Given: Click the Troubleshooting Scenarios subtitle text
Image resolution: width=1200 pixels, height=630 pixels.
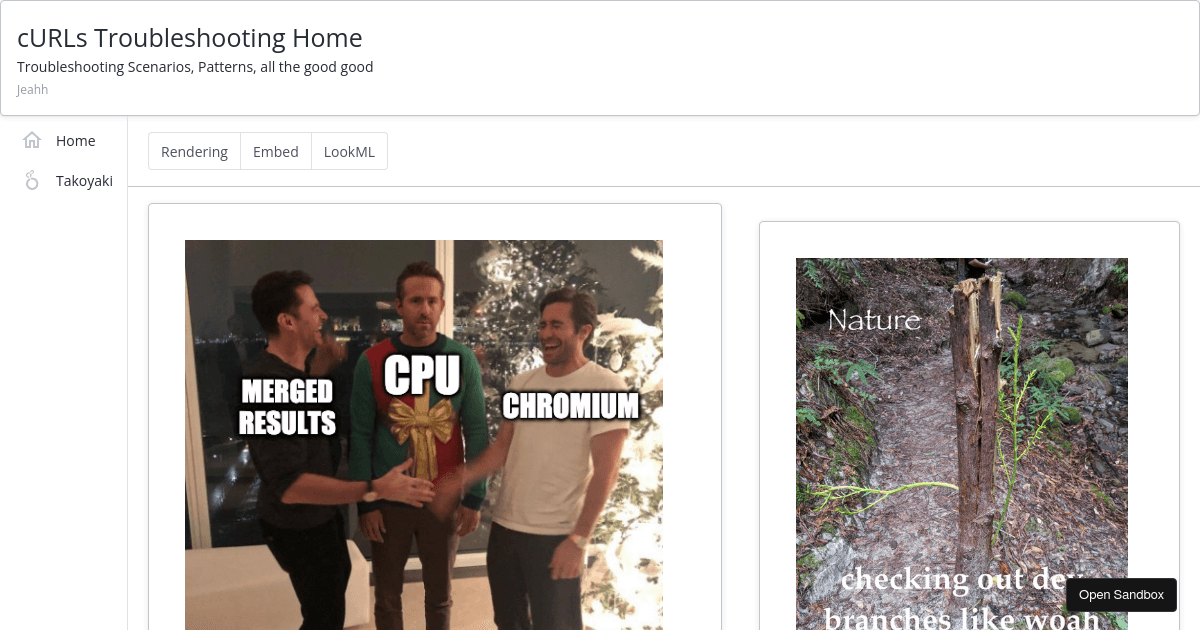Looking at the screenshot, I should [x=195, y=67].
